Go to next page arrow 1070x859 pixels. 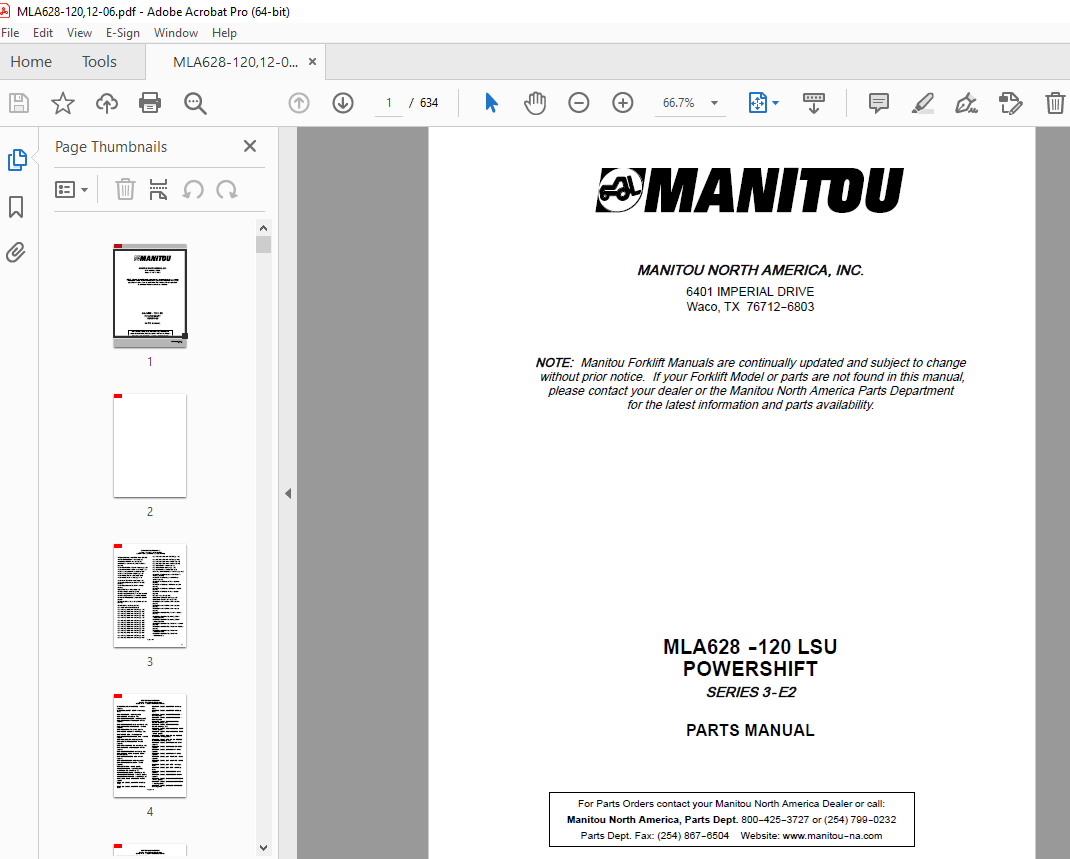pyautogui.click(x=343, y=103)
